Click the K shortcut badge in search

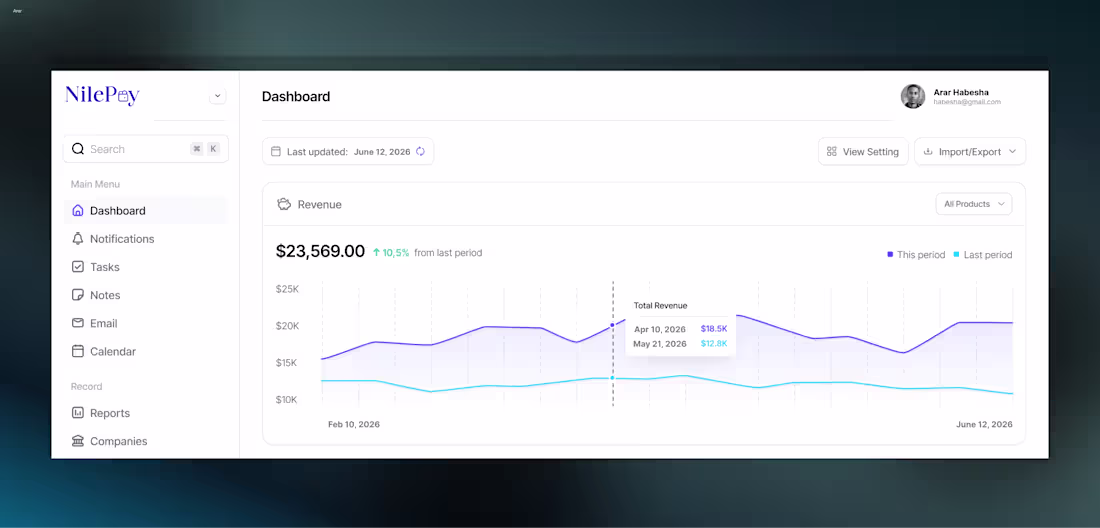213,149
